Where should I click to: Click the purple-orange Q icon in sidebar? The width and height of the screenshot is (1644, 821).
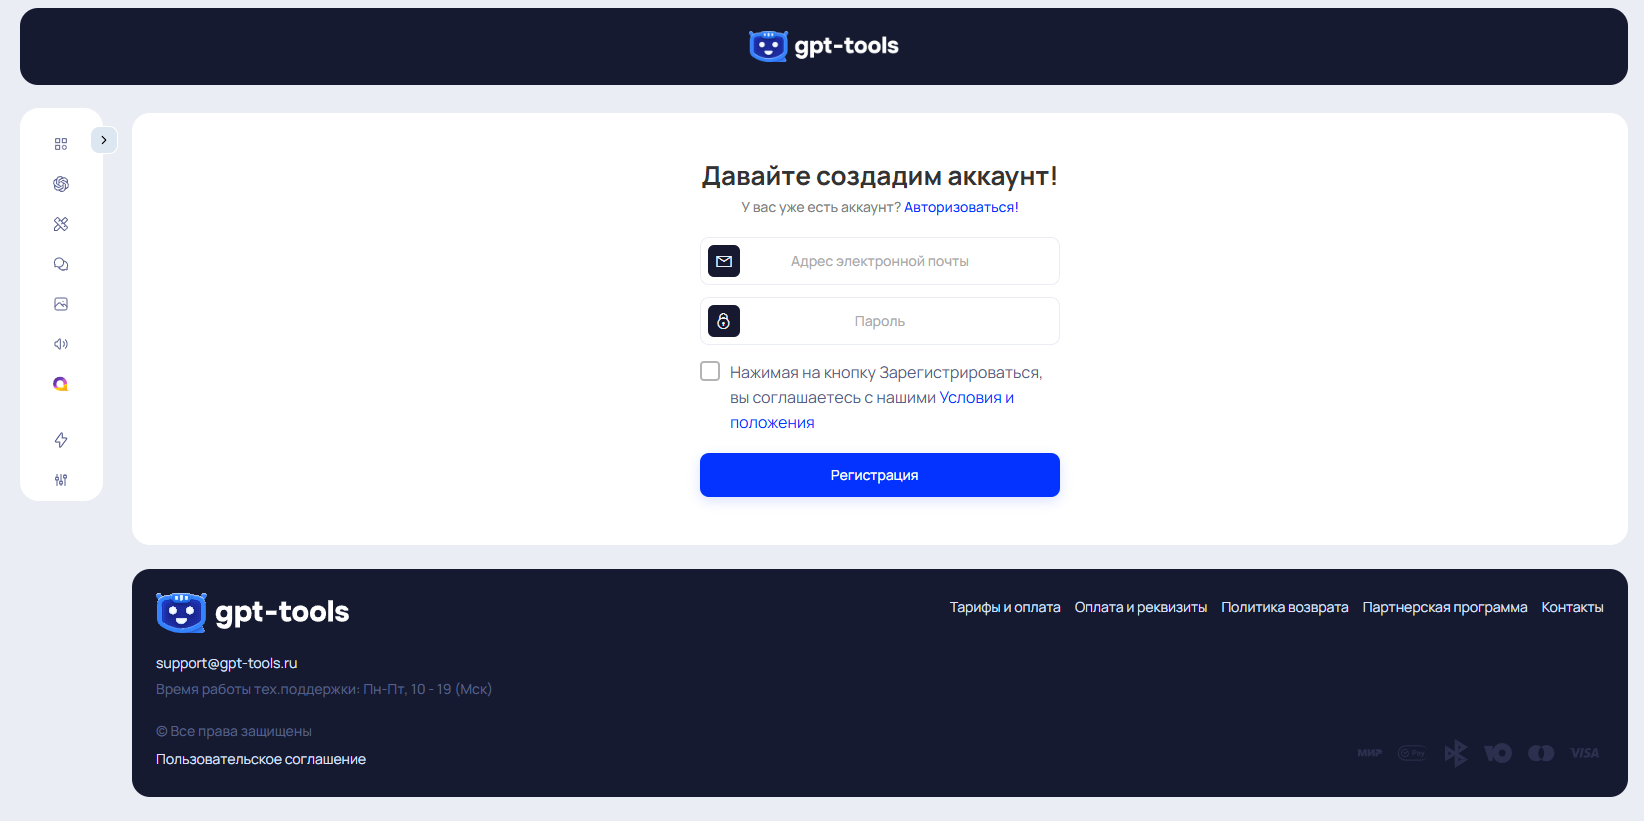point(61,384)
